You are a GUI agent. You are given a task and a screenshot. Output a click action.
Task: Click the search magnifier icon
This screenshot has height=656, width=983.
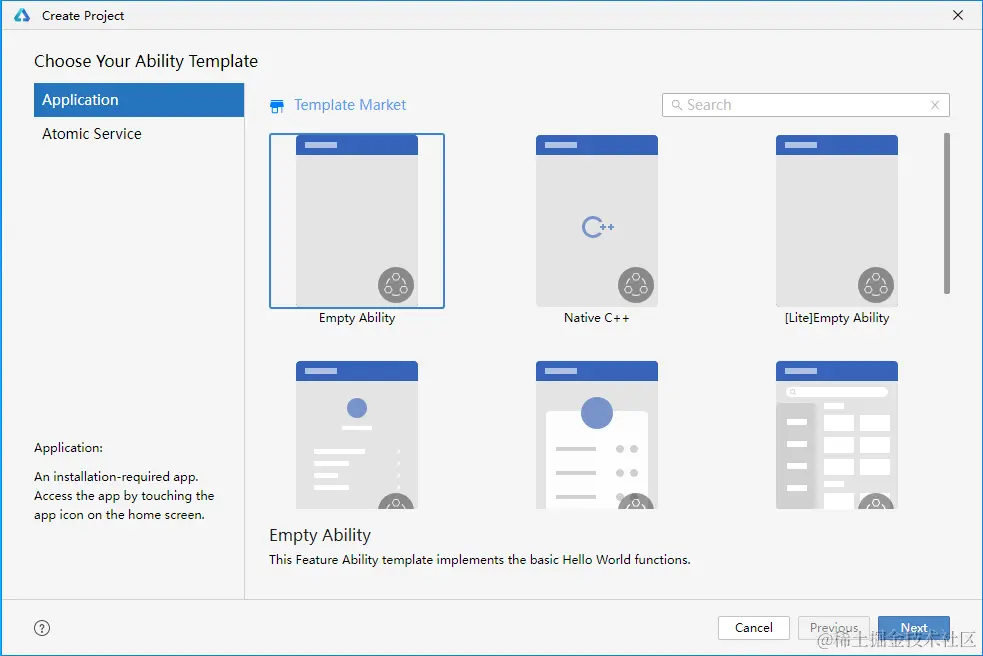click(676, 105)
